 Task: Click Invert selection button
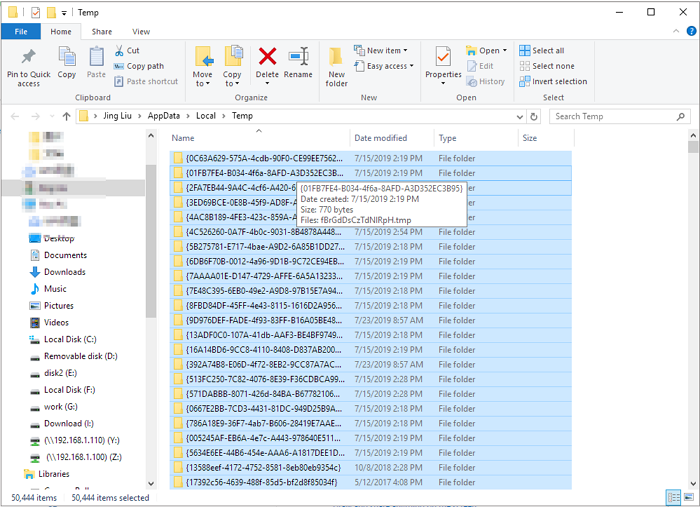tap(559, 81)
